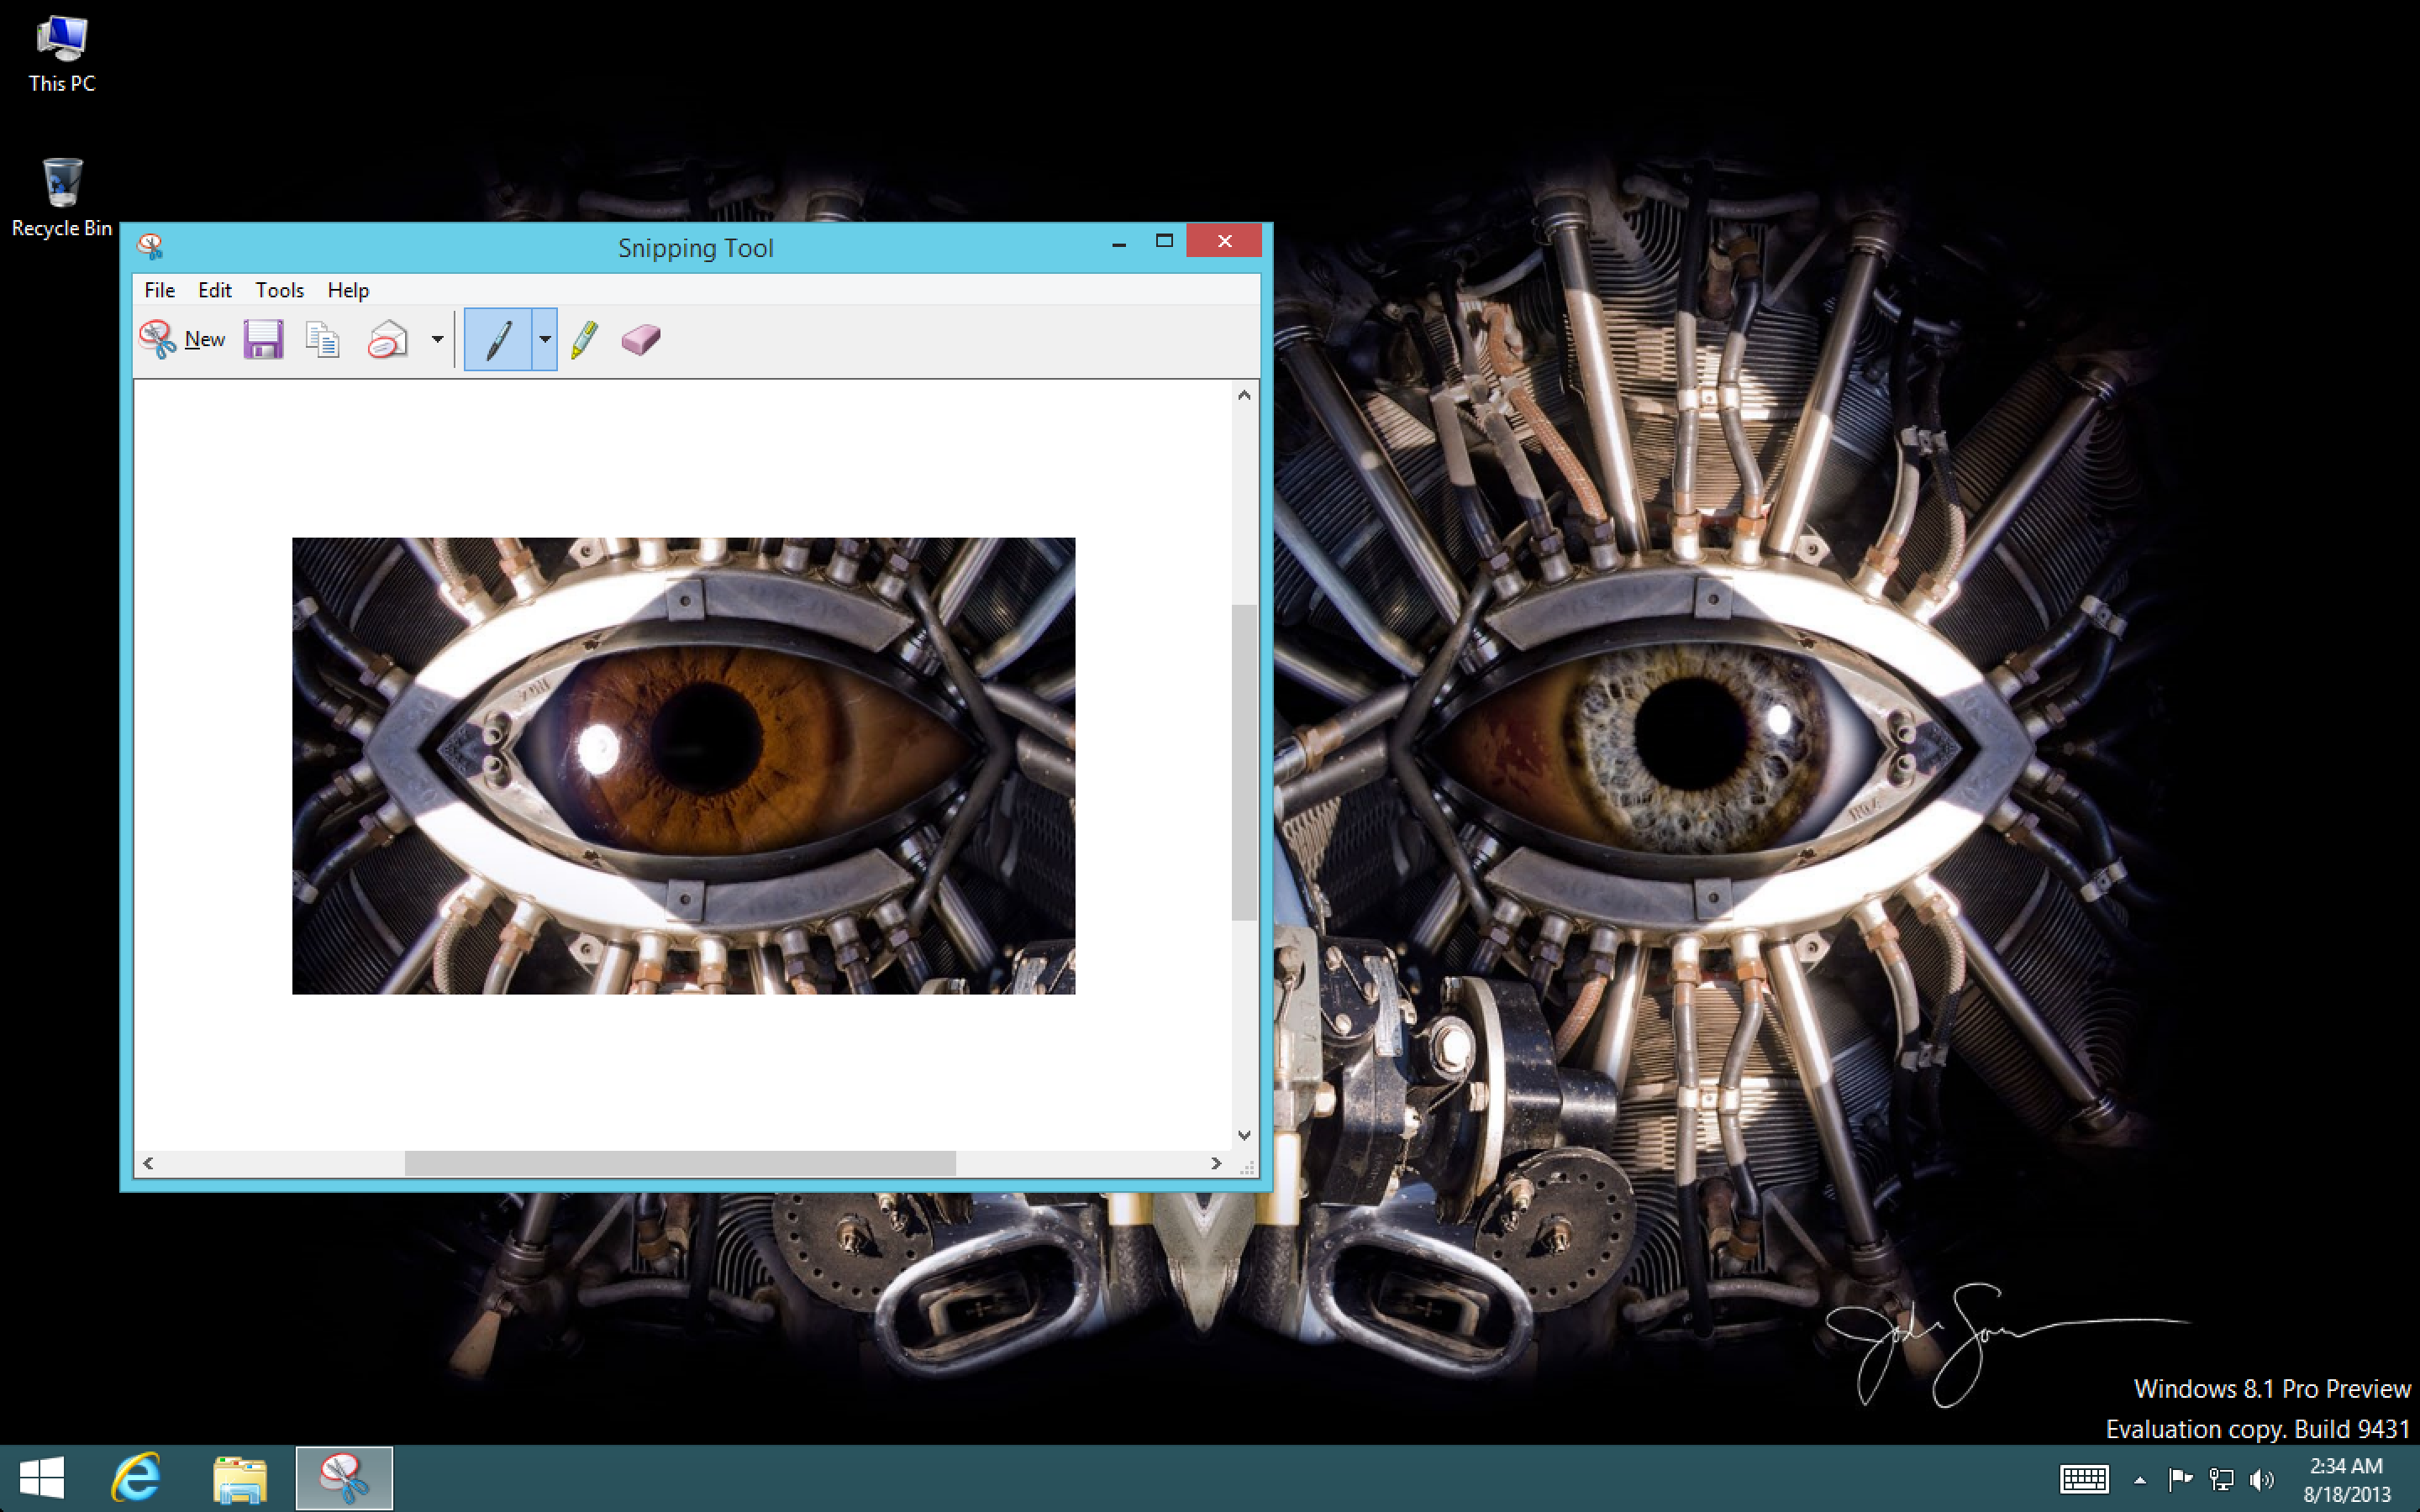
Task: Select the yellow Highlighter tool
Action: (x=585, y=339)
